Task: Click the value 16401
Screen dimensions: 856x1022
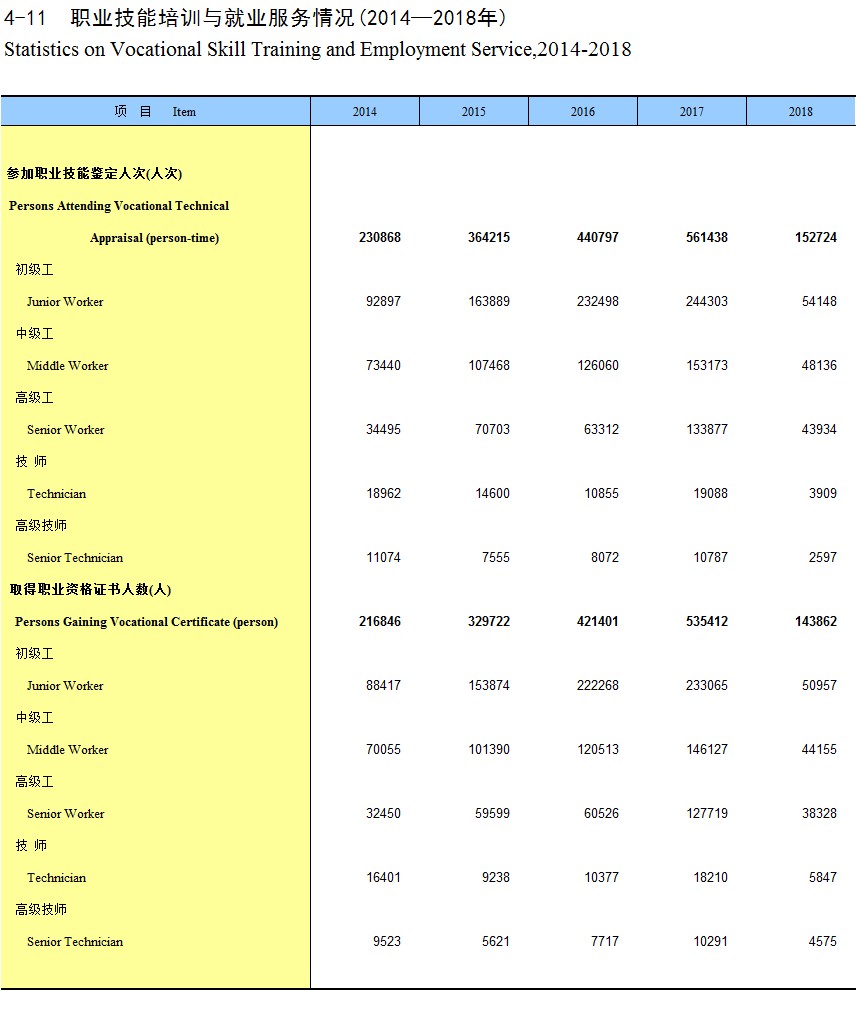Action: 383,877
